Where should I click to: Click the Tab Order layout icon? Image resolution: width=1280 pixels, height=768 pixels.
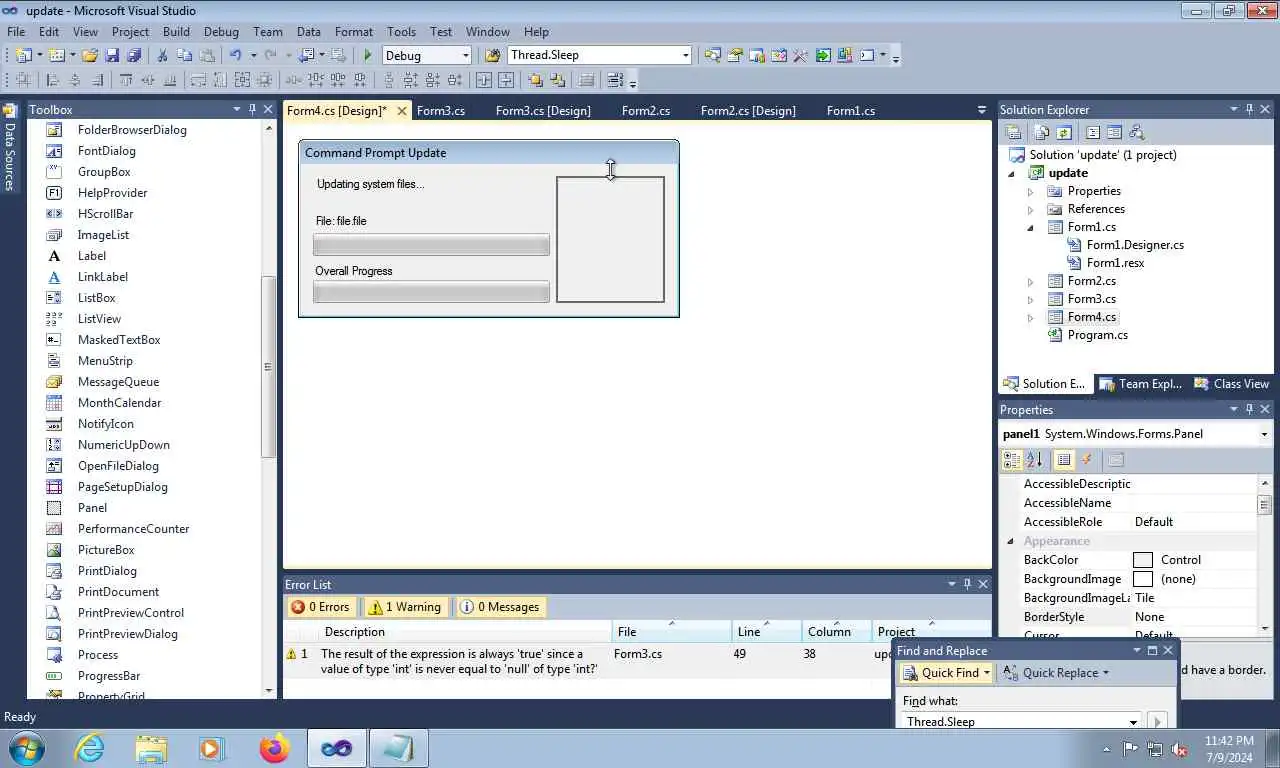(x=614, y=80)
